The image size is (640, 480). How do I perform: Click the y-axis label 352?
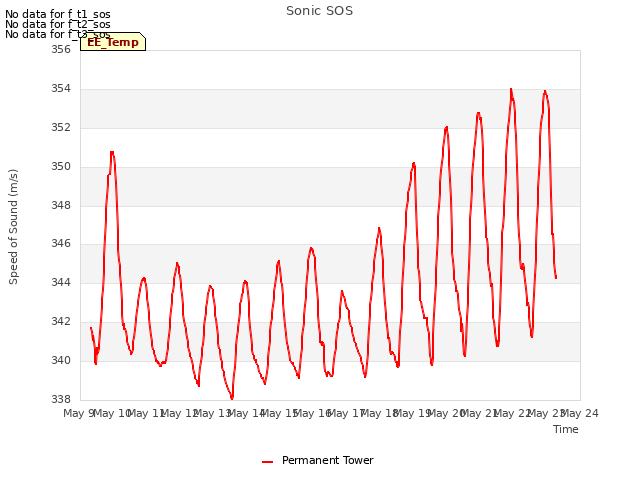point(61,127)
